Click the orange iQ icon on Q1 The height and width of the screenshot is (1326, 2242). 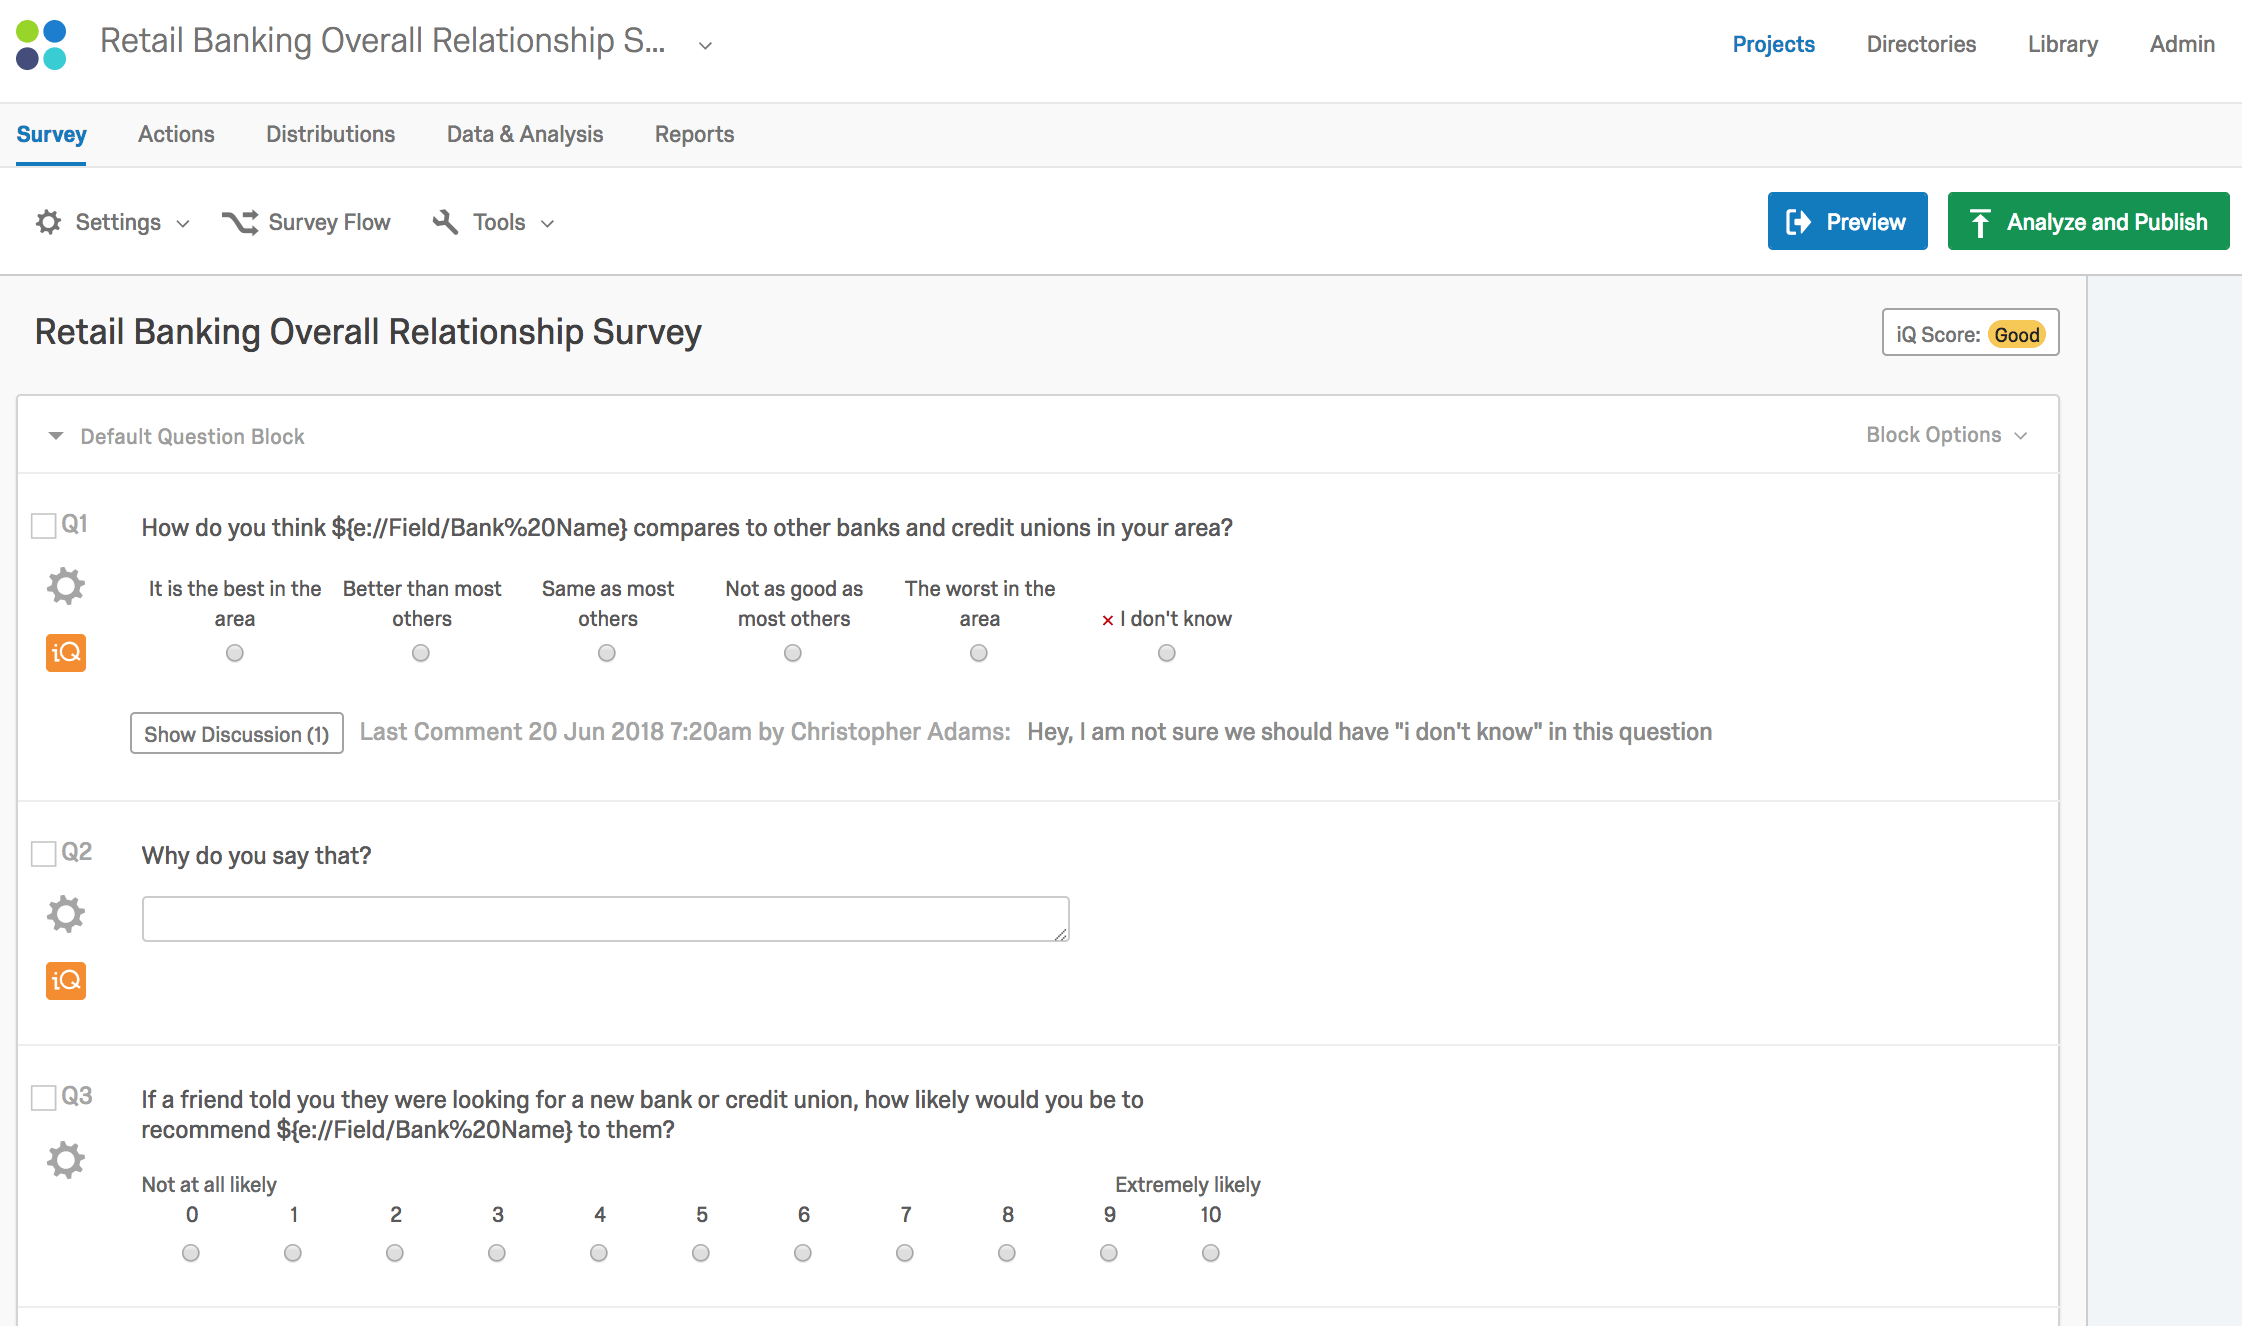point(66,653)
